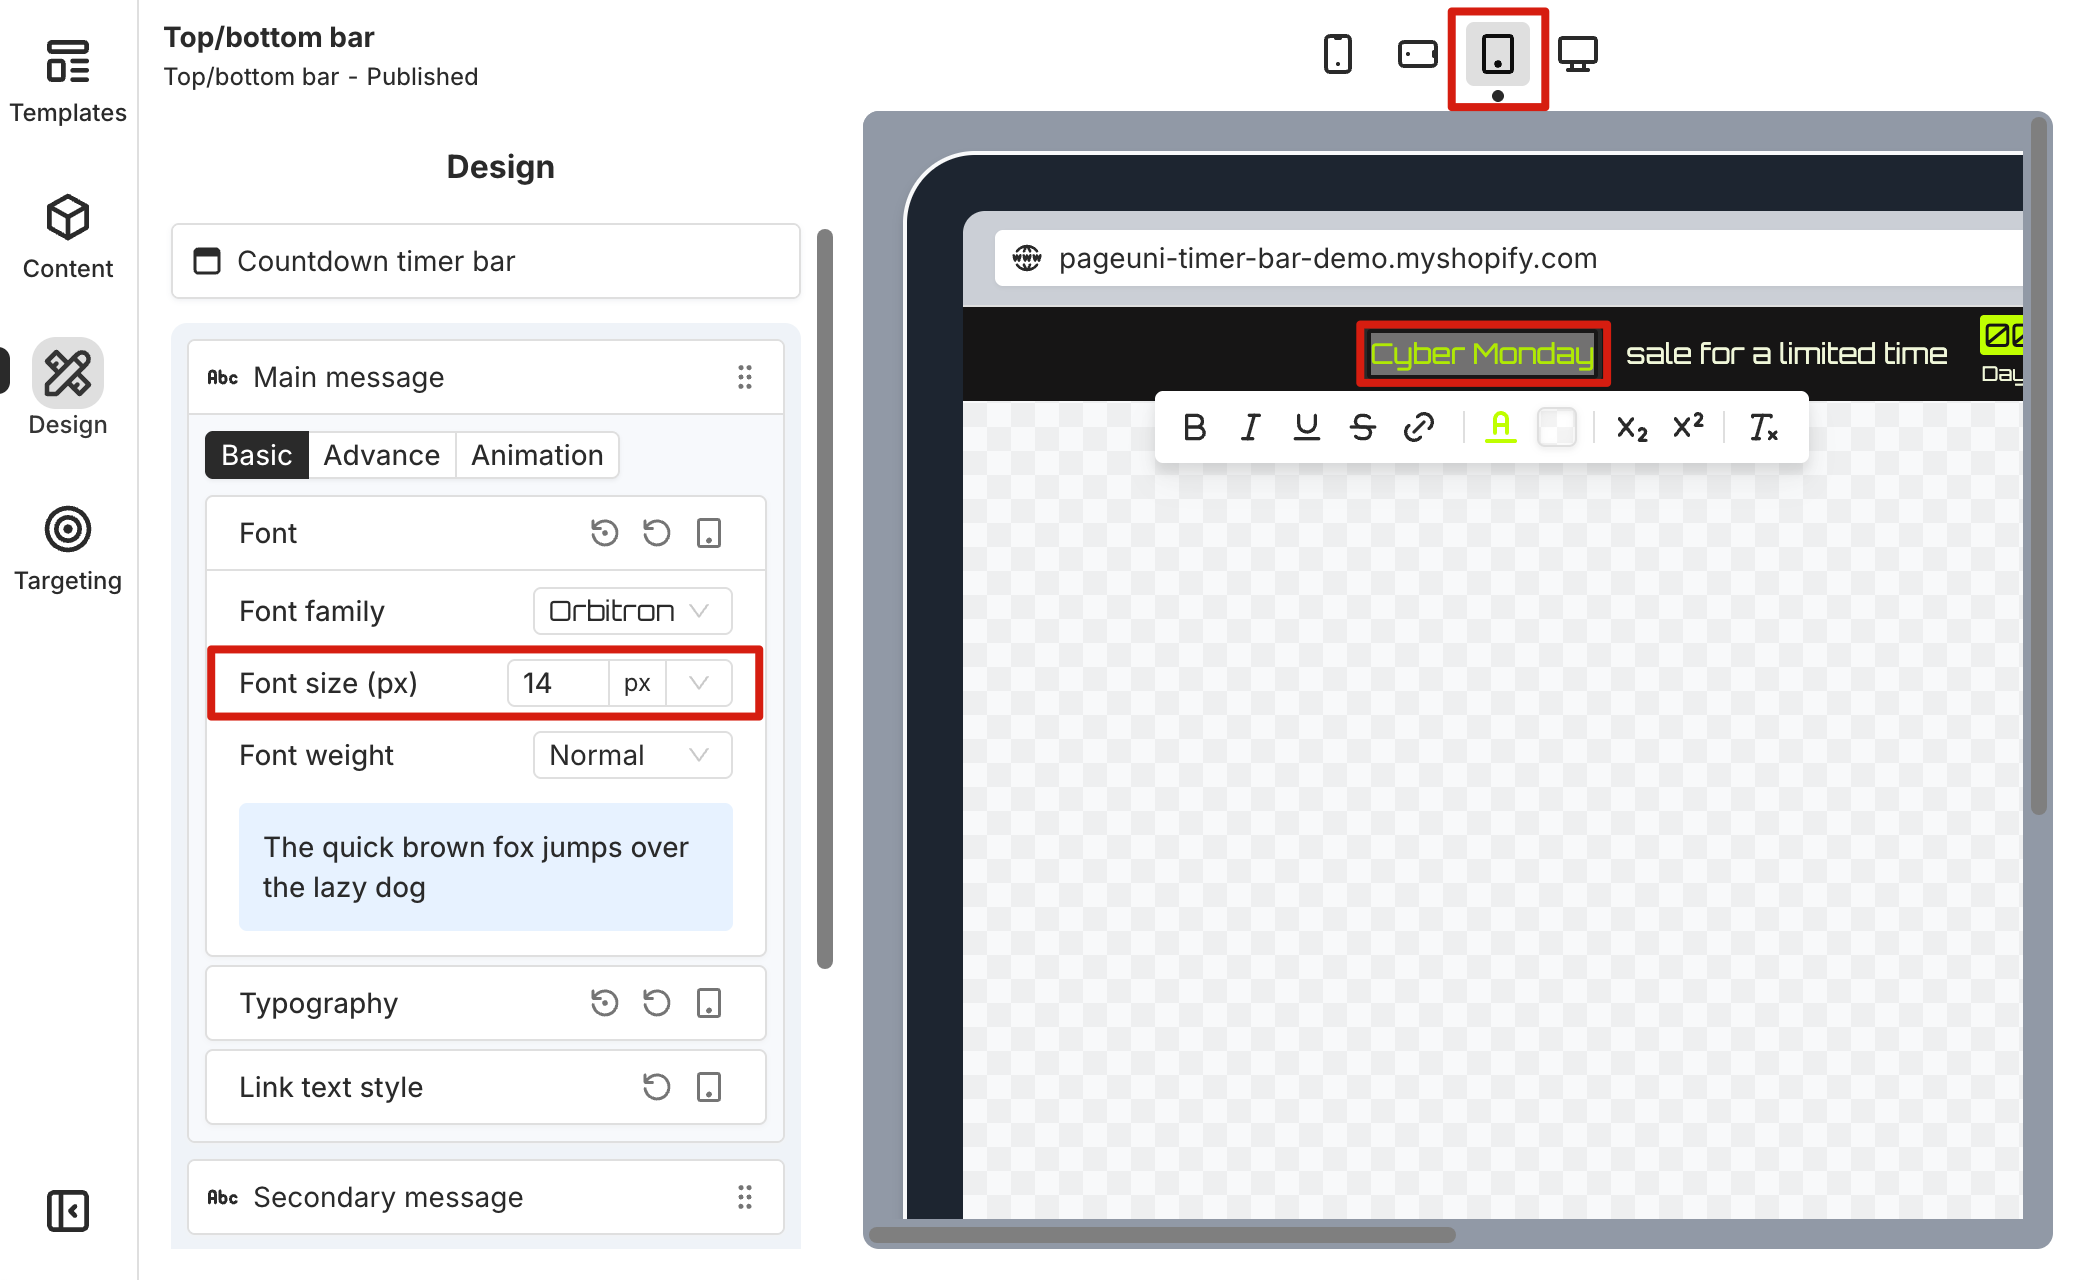Switch preview to mobile landscape device

pos(1418,54)
